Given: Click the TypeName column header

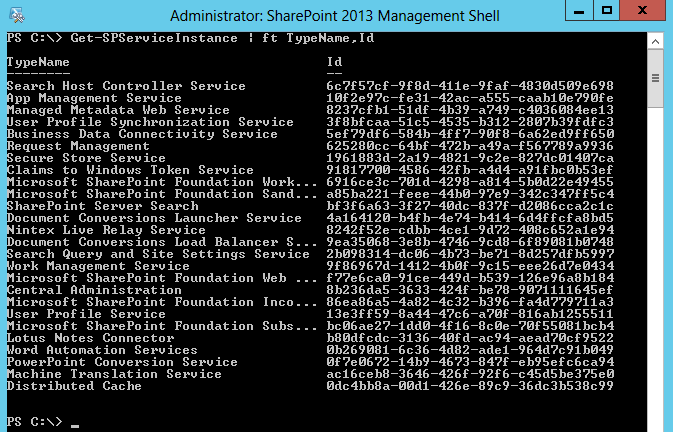Looking at the screenshot, I should [x=38, y=62].
